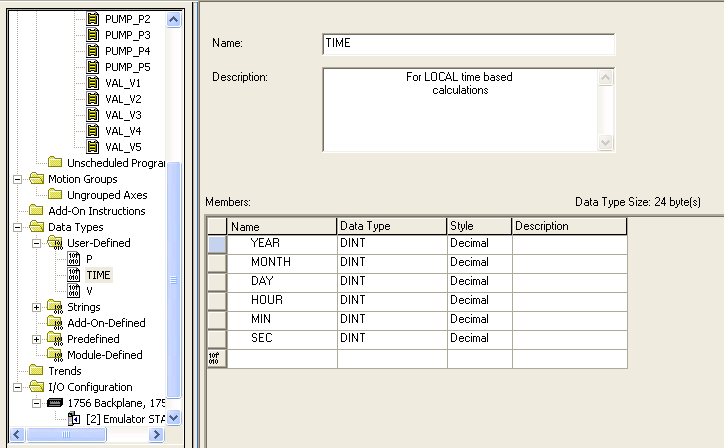Click description box scroll down arrow
This screenshot has height=448, width=724.
pyautogui.click(x=605, y=142)
